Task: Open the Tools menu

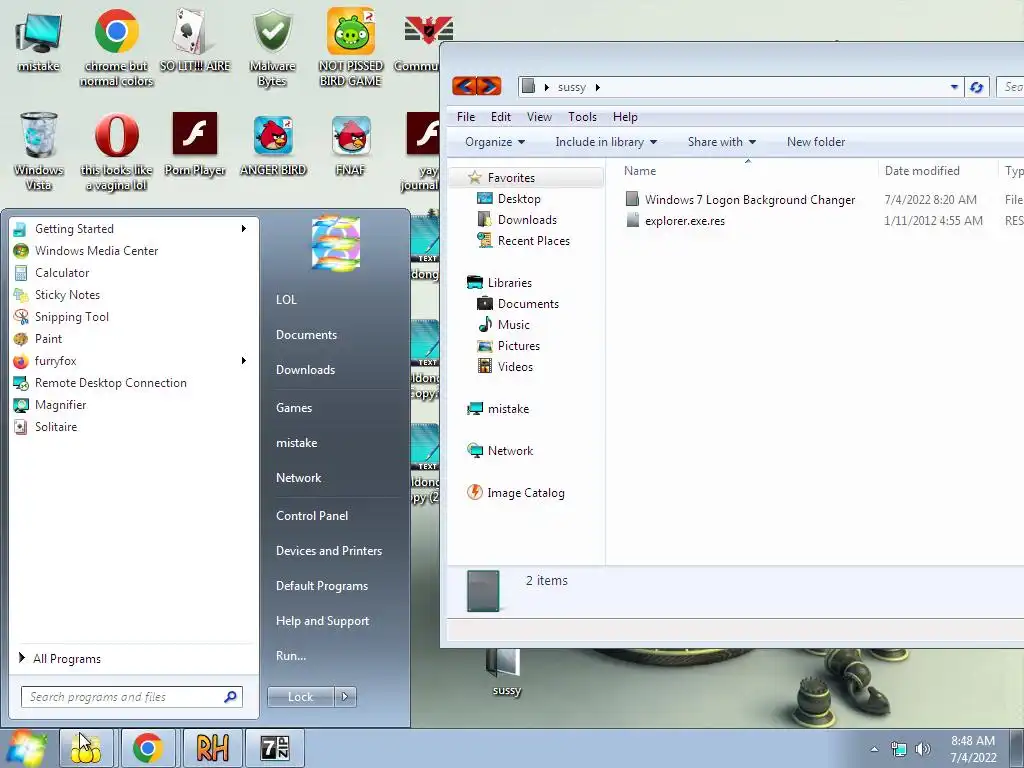Action: click(x=582, y=117)
